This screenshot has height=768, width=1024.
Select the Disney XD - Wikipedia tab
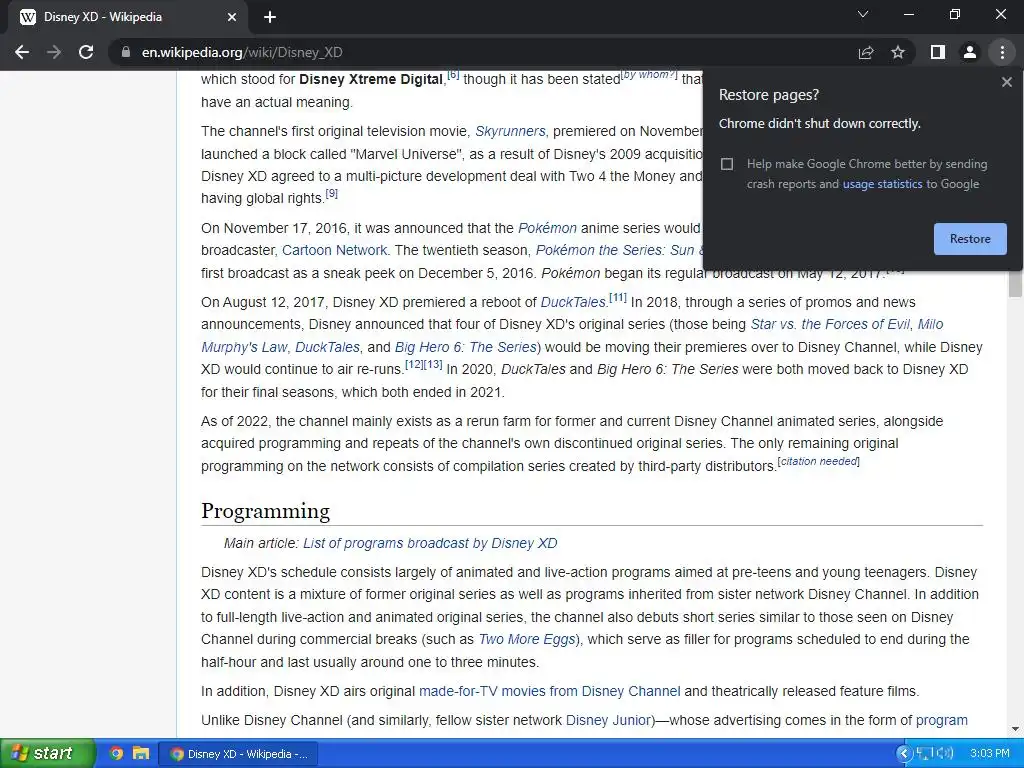[127, 17]
